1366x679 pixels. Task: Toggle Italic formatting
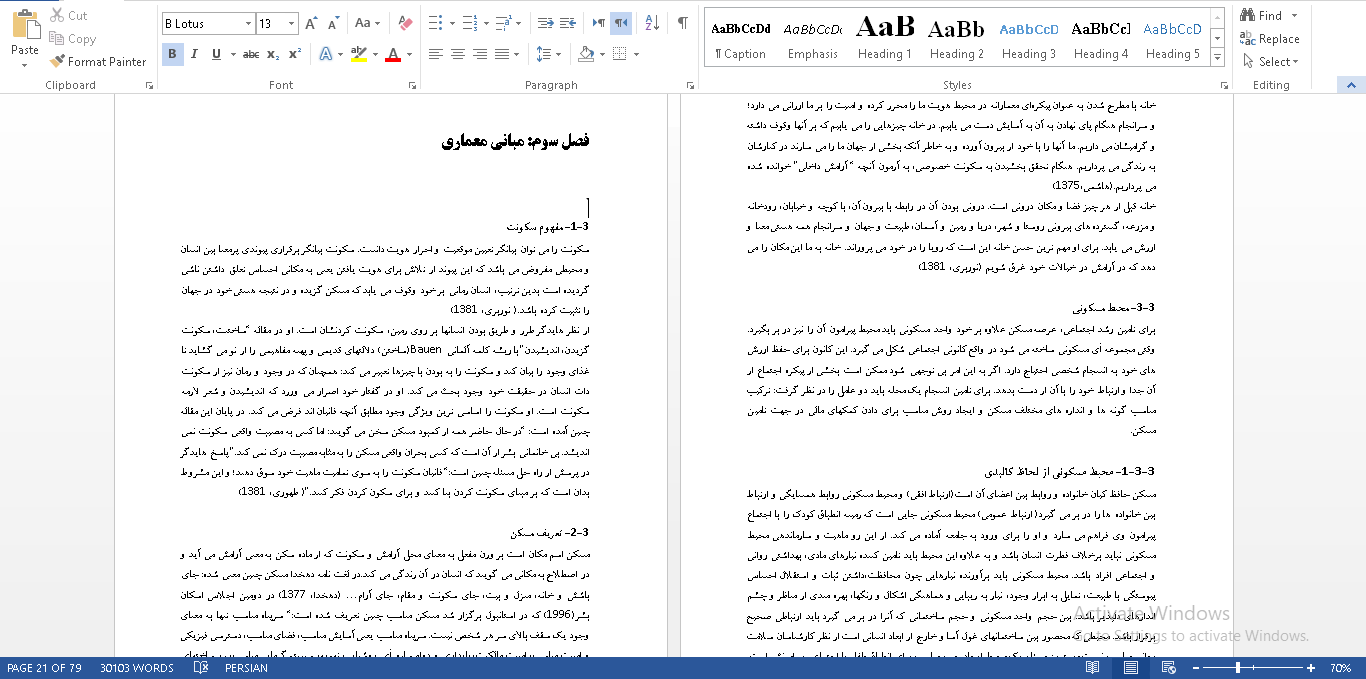tap(194, 54)
